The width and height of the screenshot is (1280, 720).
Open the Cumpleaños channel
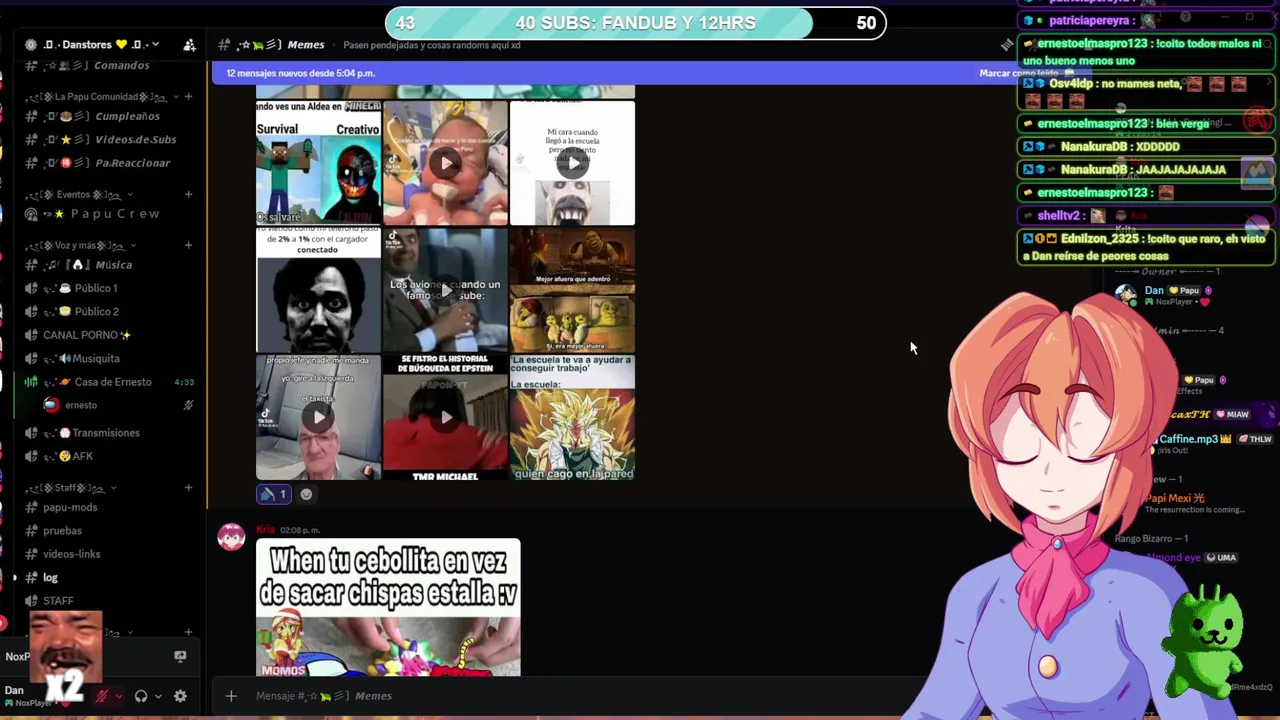(x=110, y=116)
